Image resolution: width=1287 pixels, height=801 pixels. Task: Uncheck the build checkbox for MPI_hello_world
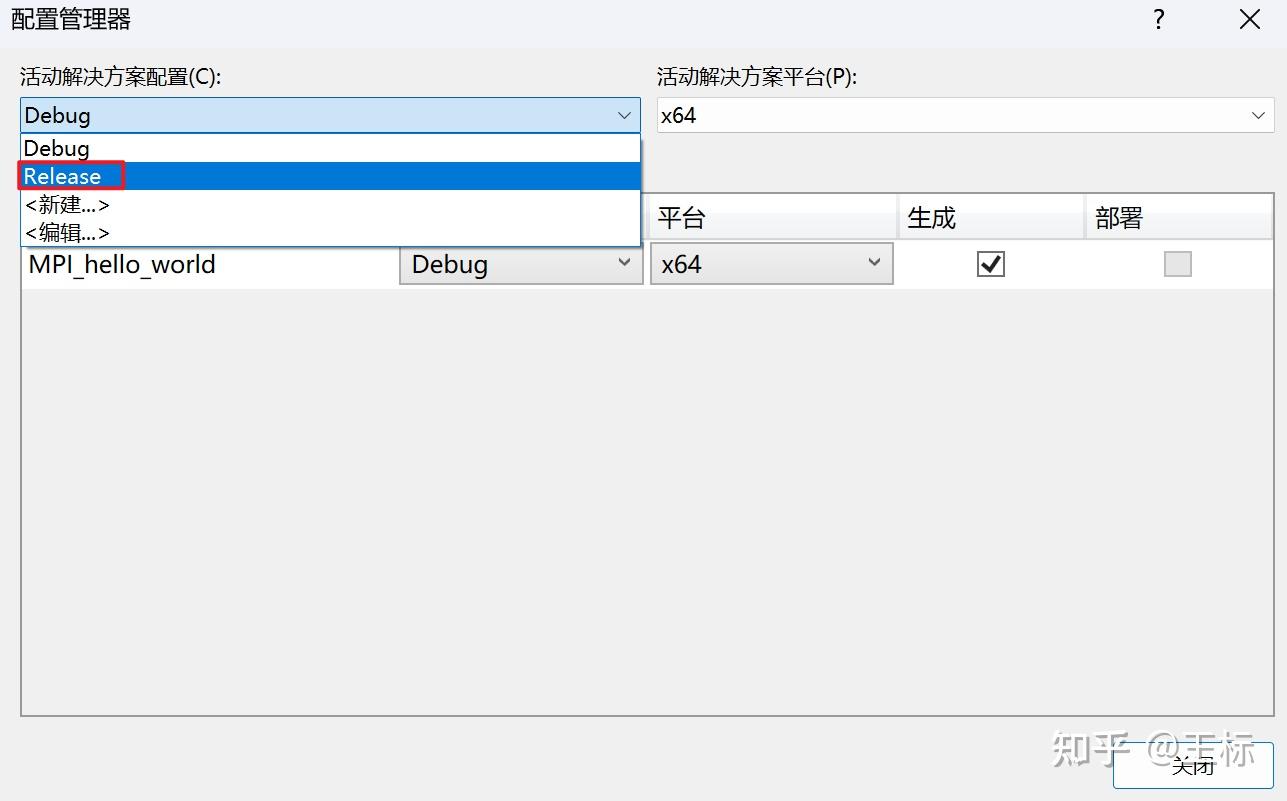point(991,264)
